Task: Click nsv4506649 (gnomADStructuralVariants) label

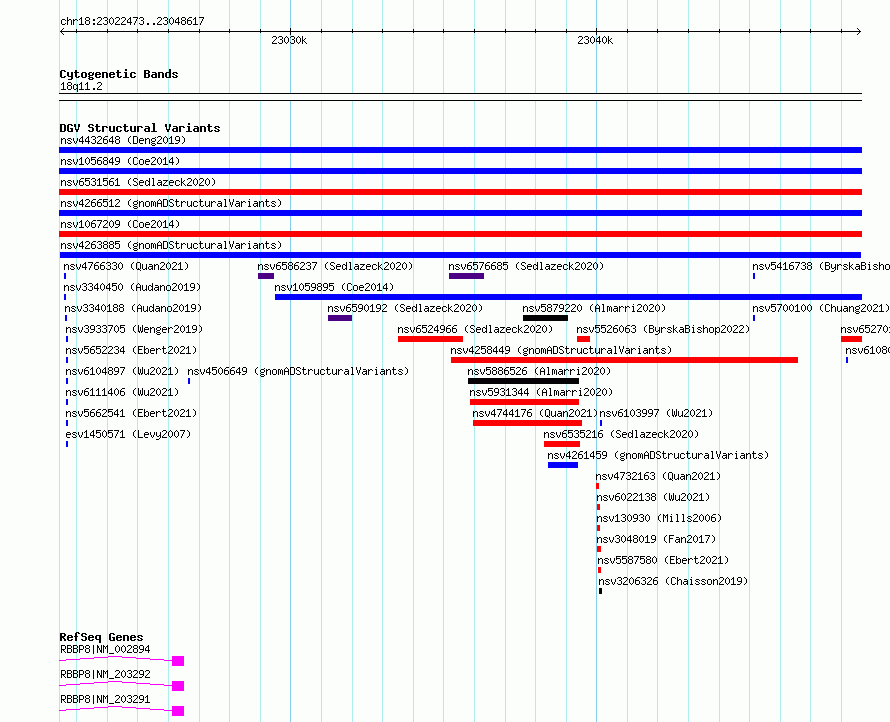Action: click(x=299, y=371)
